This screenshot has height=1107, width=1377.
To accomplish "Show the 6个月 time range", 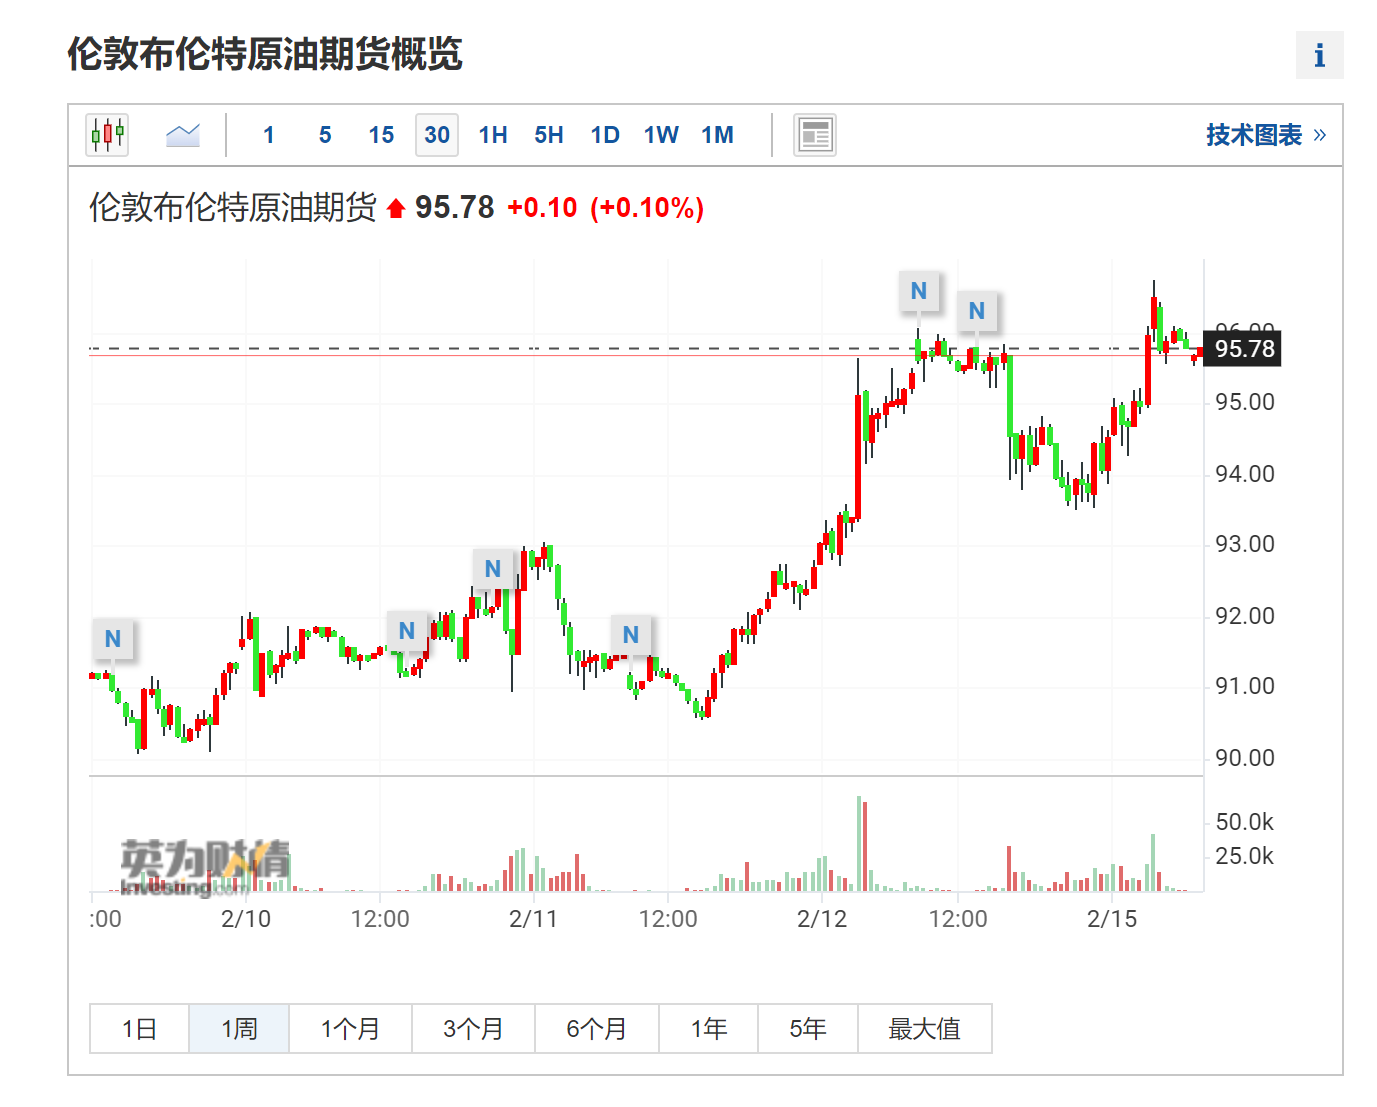I will coord(596,1028).
